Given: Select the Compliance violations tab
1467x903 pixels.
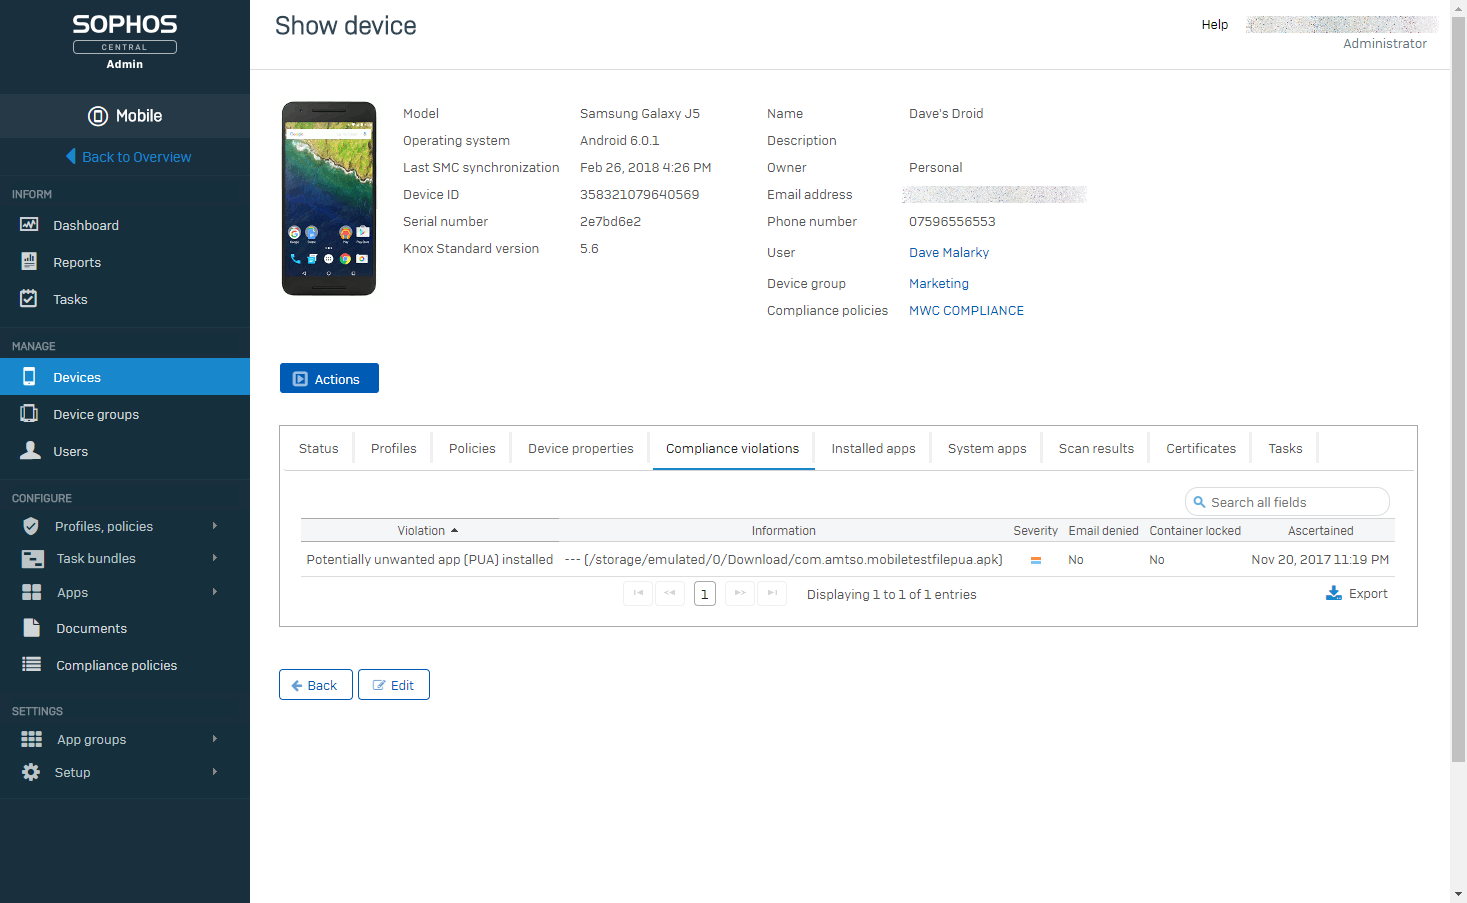Looking at the screenshot, I should [x=733, y=448].
